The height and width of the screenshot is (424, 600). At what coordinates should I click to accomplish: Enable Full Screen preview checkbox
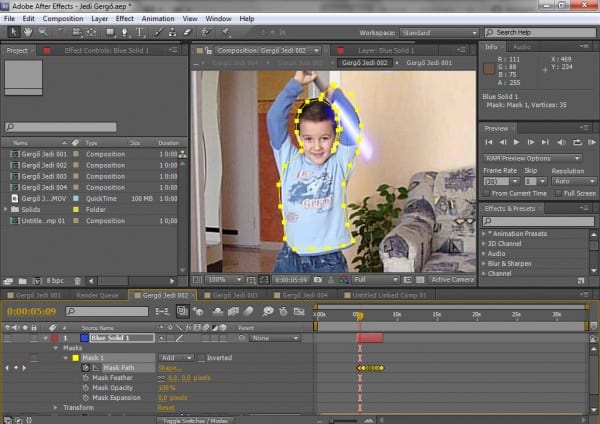[x=557, y=192]
